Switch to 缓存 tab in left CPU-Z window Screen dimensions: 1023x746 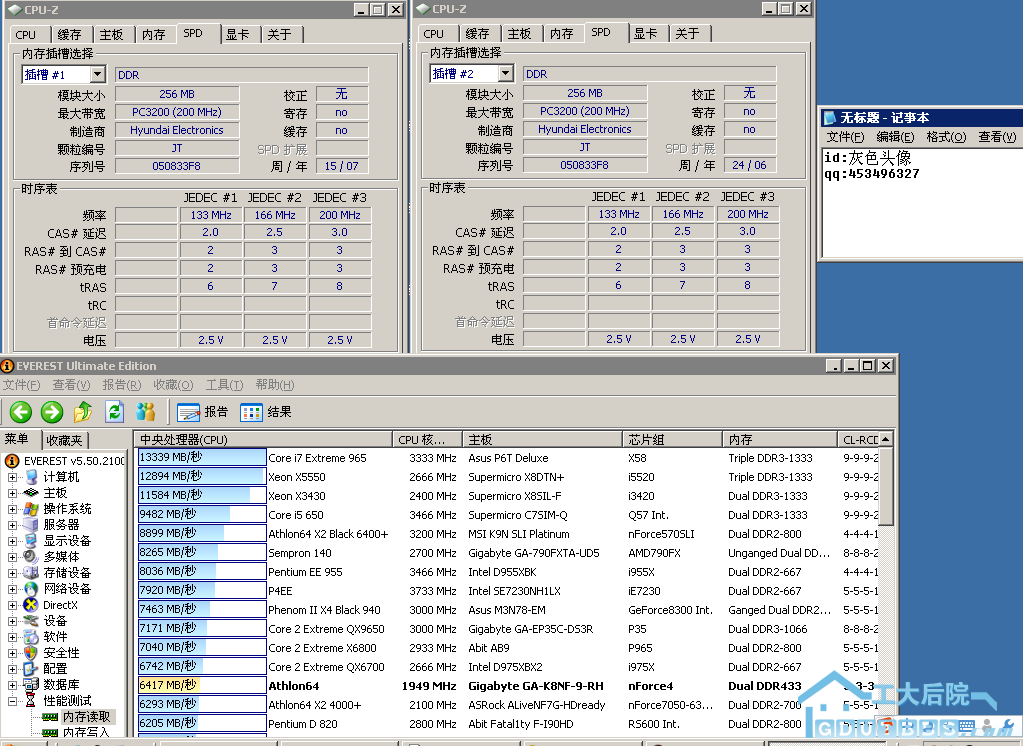(x=69, y=35)
